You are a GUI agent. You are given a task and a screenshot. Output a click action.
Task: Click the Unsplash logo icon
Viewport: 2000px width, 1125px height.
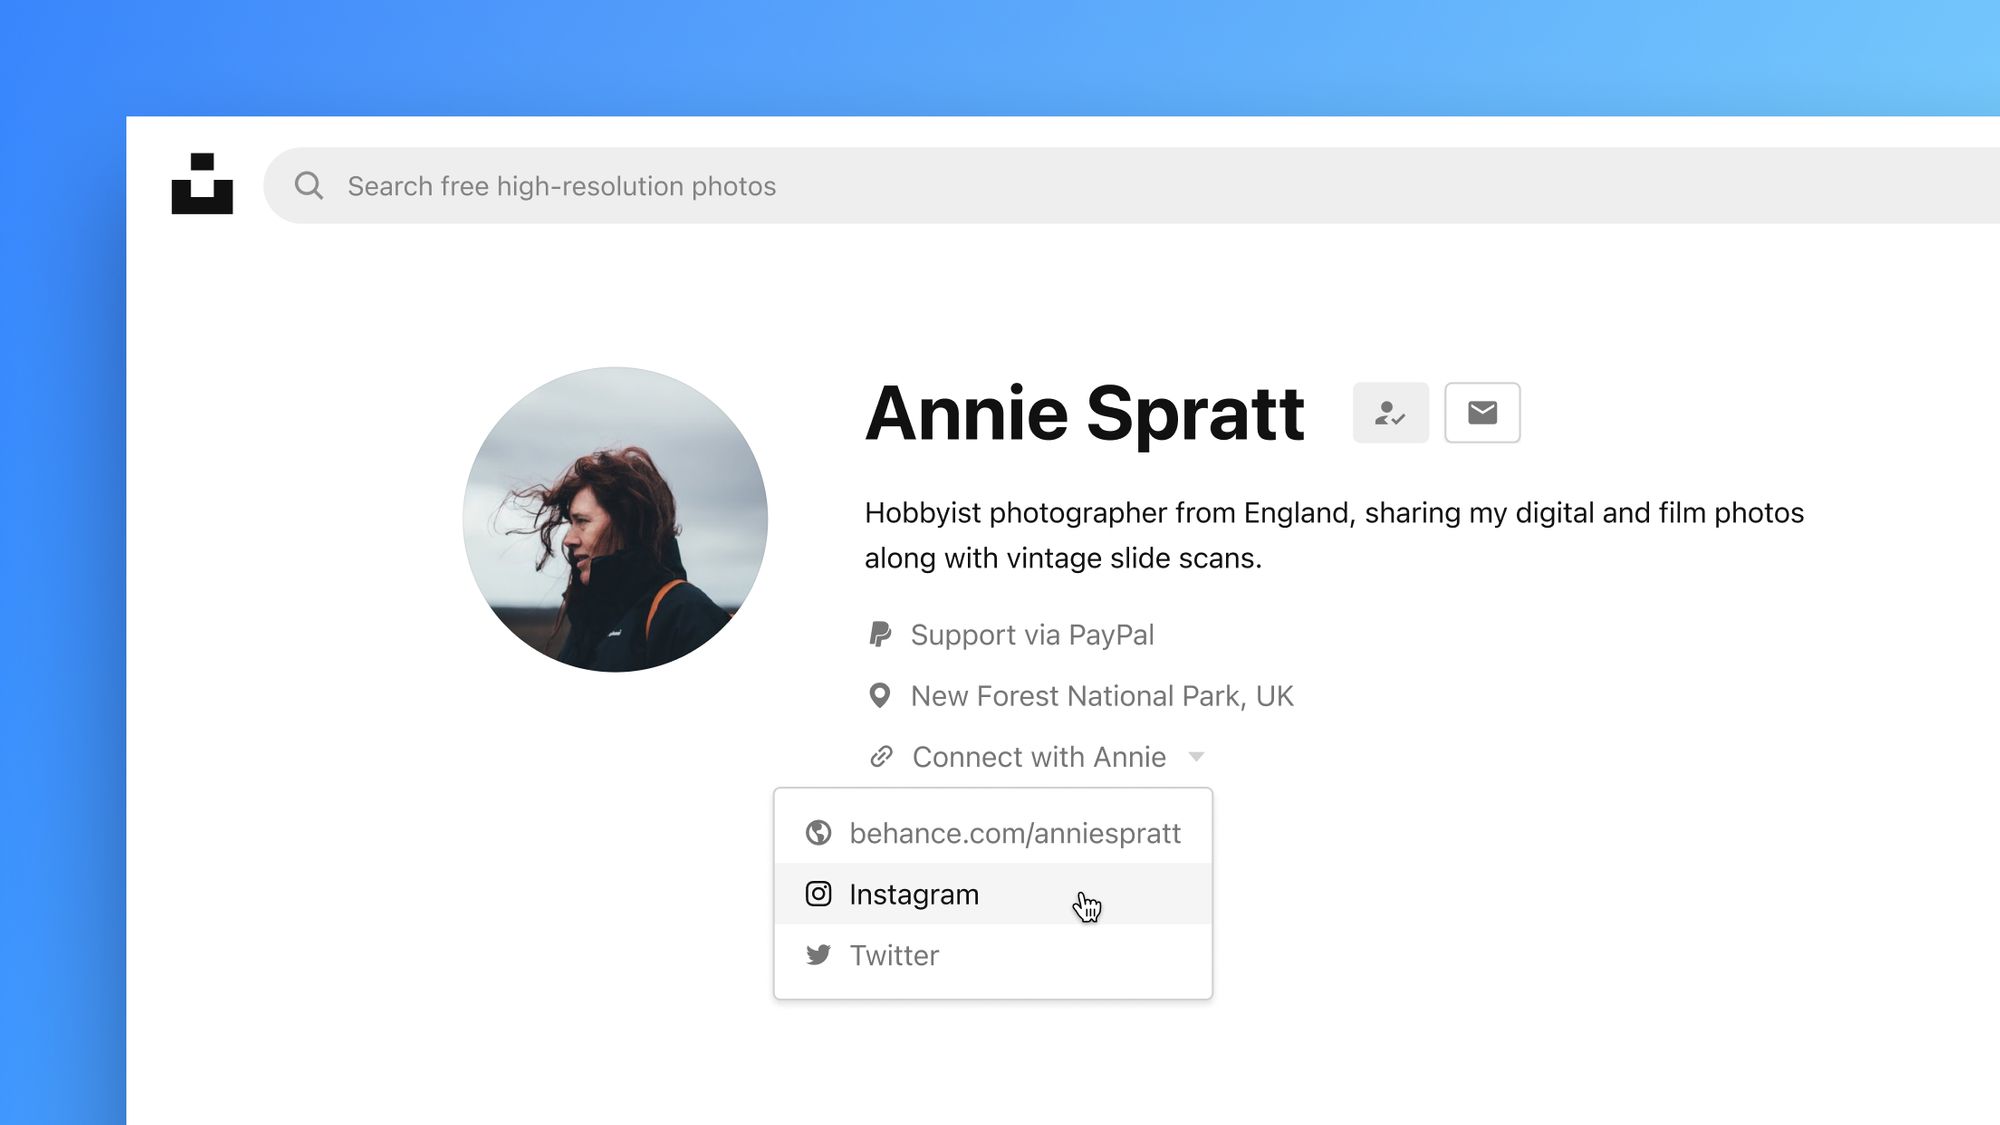point(202,183)
